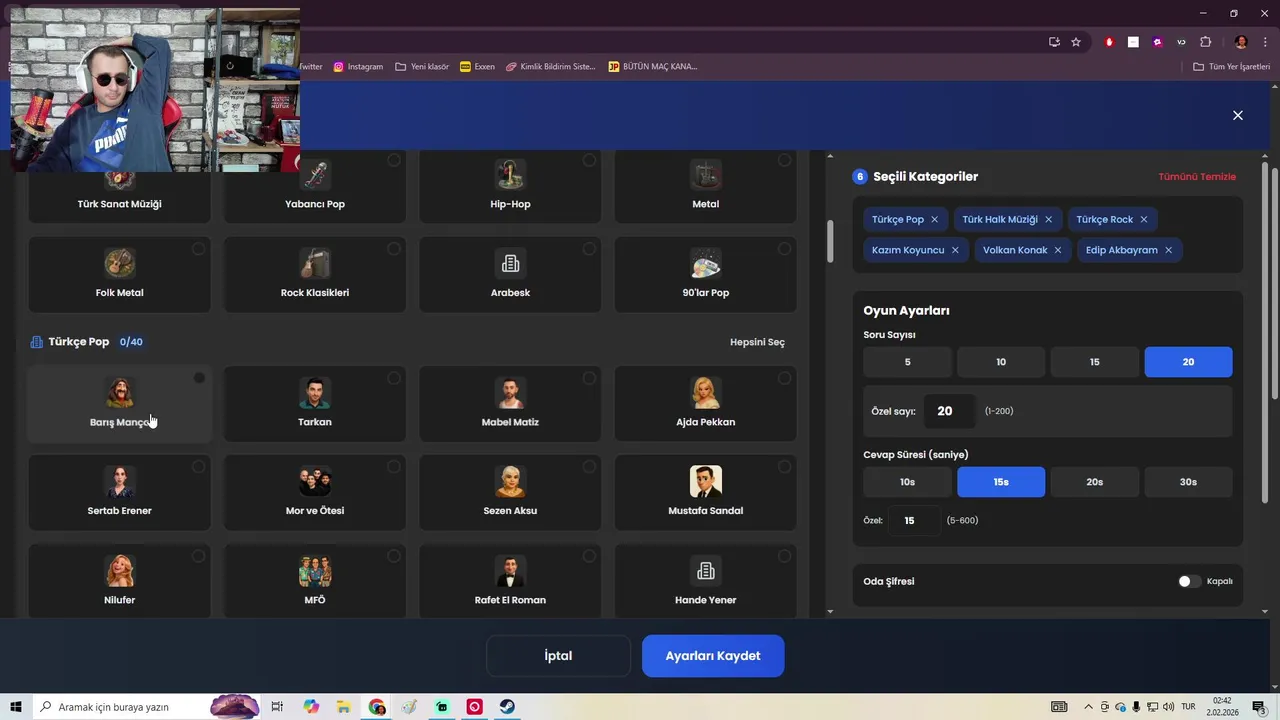Set answer time to 20s
This screenshot has height=720, width=1280.
pos(1095,482)
